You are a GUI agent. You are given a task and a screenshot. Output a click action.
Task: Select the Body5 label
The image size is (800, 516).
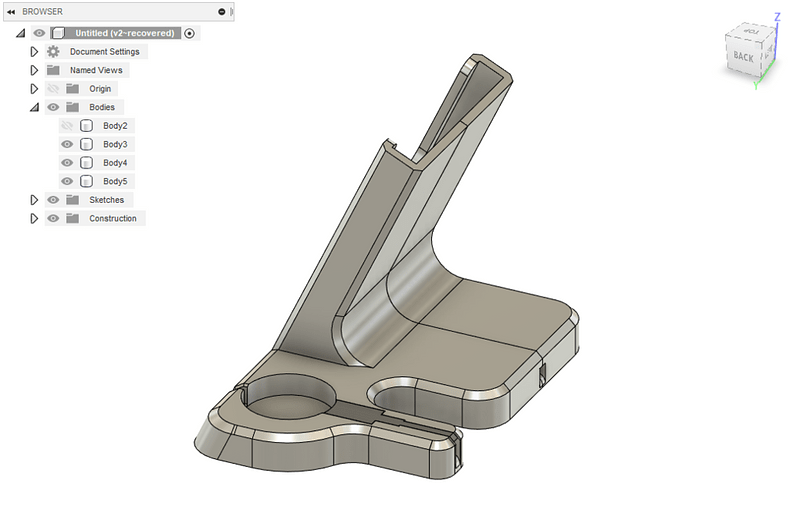pyautogui.click(x=115, y=181)
